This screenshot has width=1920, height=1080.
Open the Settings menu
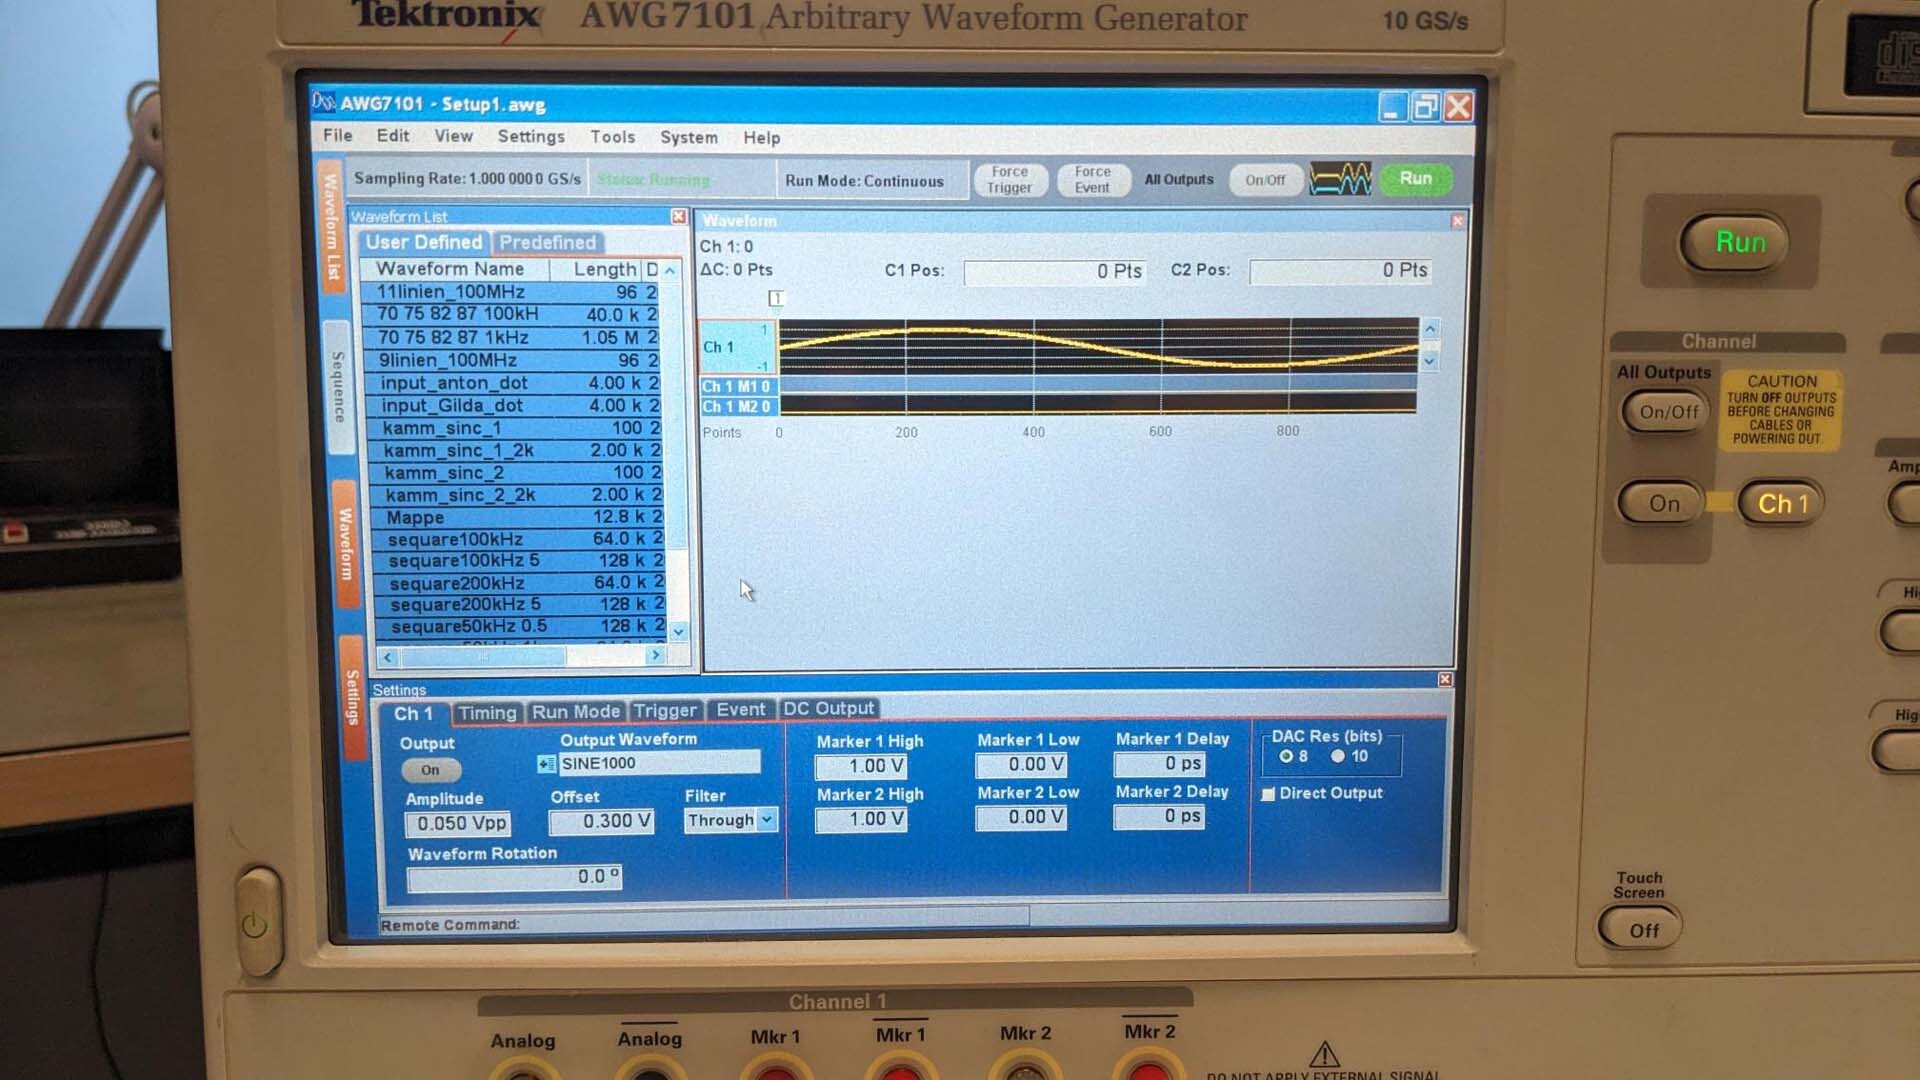[x=531, y=137]
